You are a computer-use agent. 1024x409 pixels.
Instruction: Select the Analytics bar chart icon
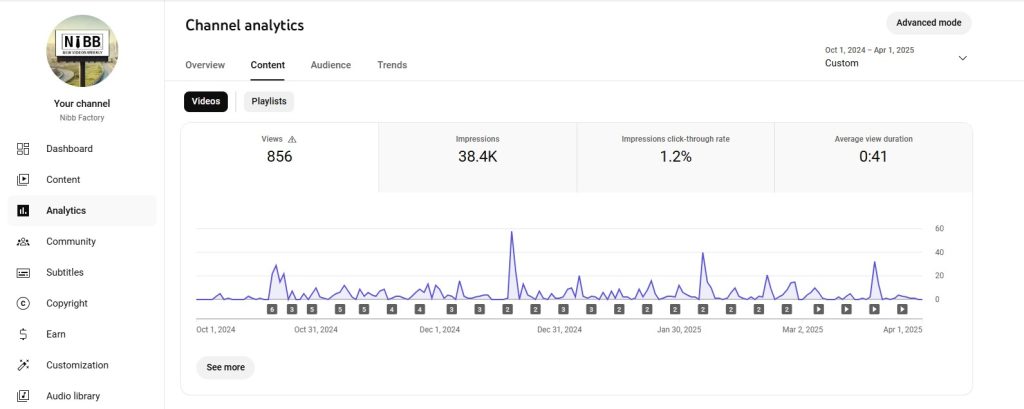[23, 211]
